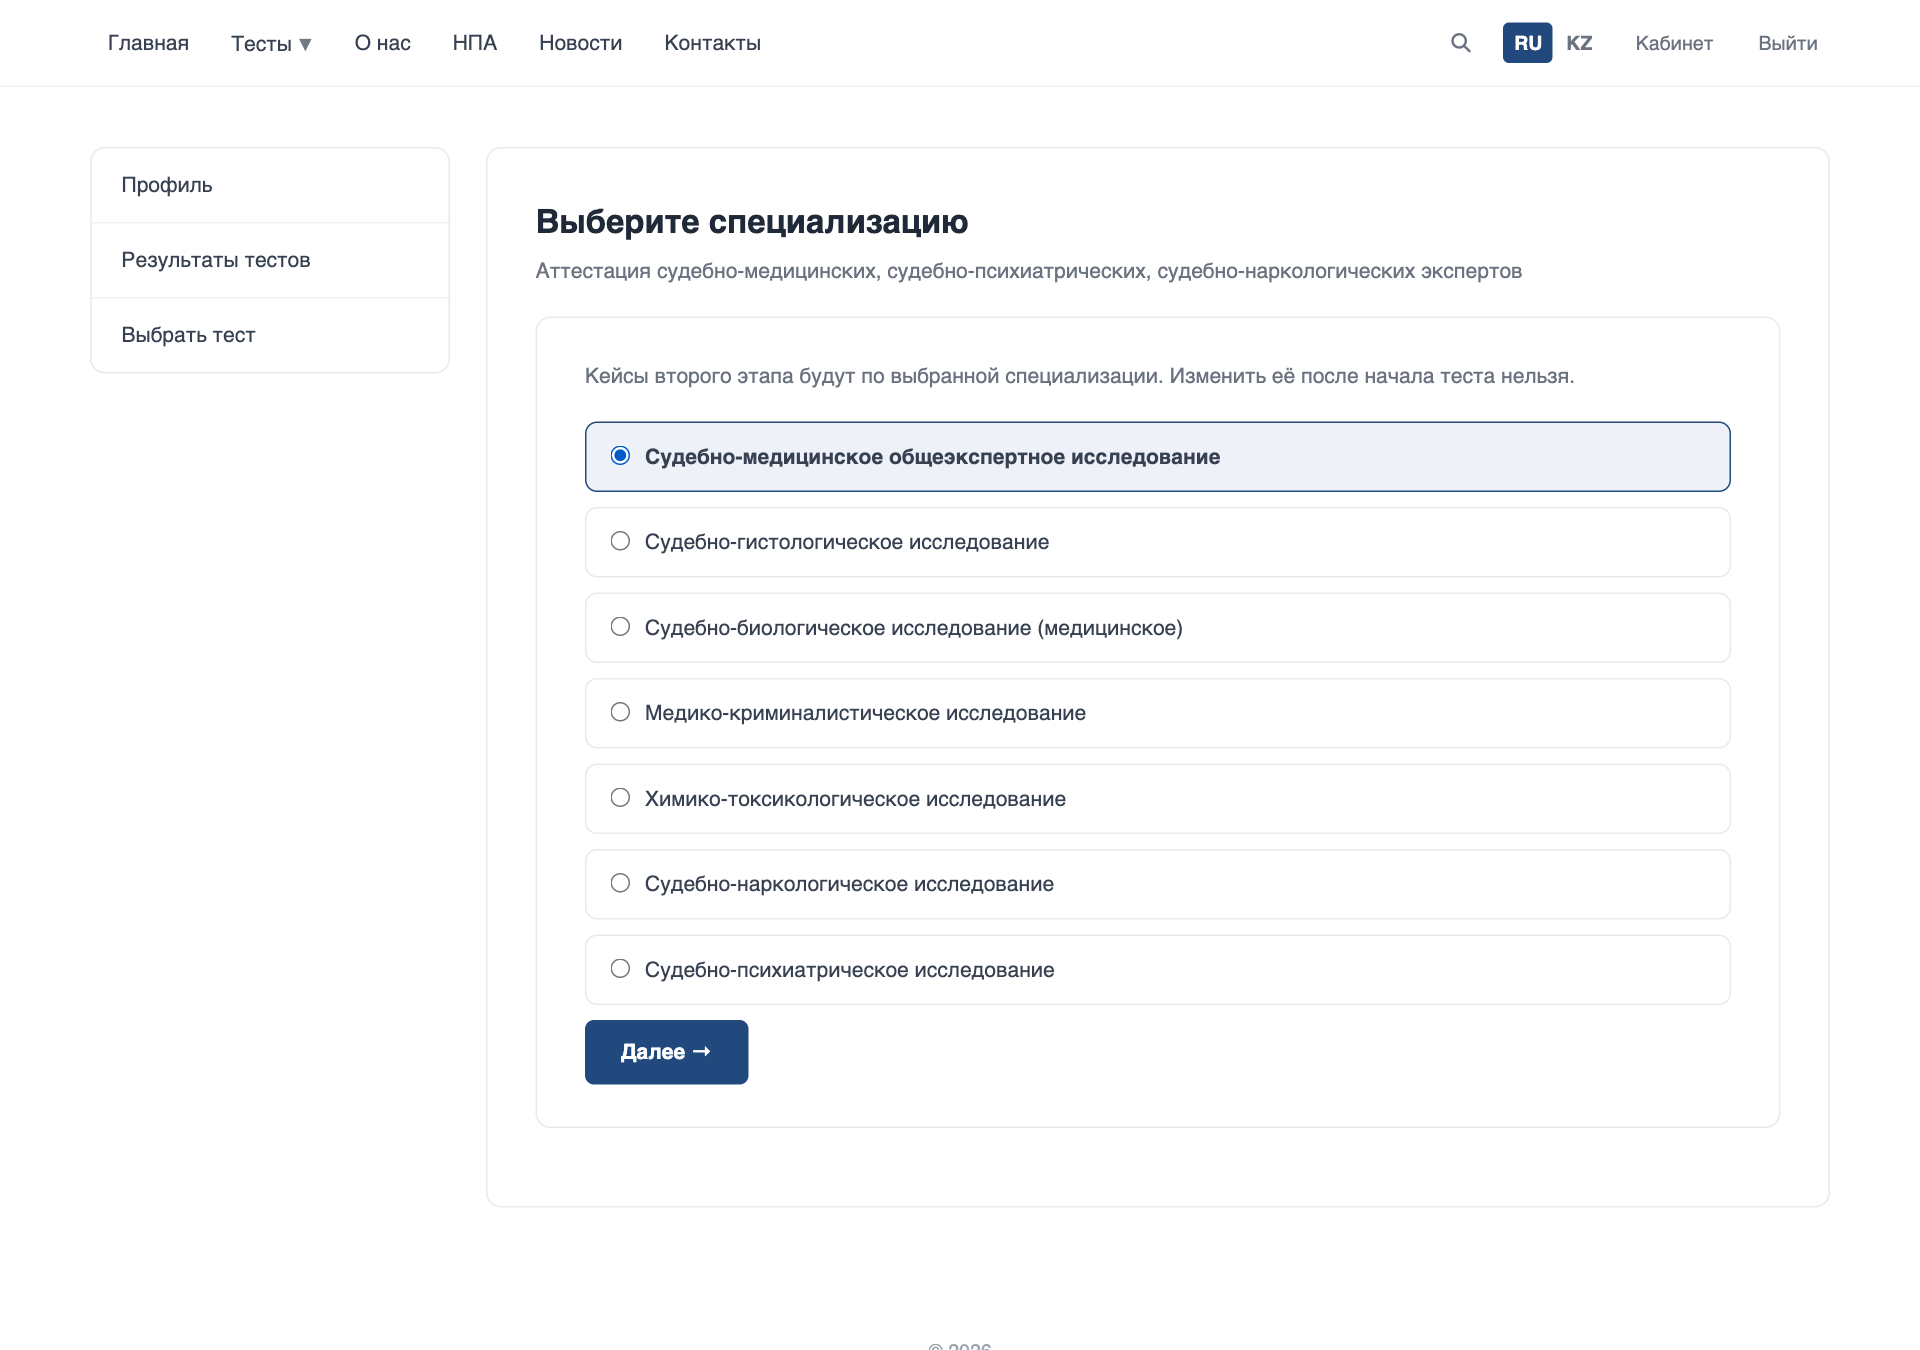Open the НПА navigation item
Image resolution: width=1920 pixels, height=1350 pixels.
474,43
